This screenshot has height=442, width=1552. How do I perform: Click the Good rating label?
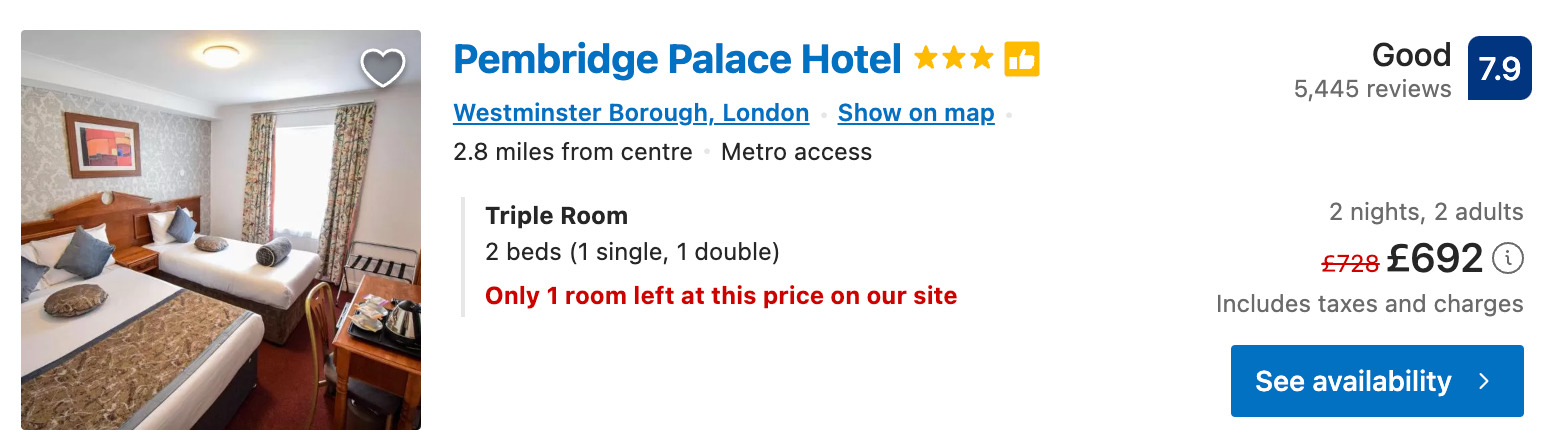point(1411,55)
